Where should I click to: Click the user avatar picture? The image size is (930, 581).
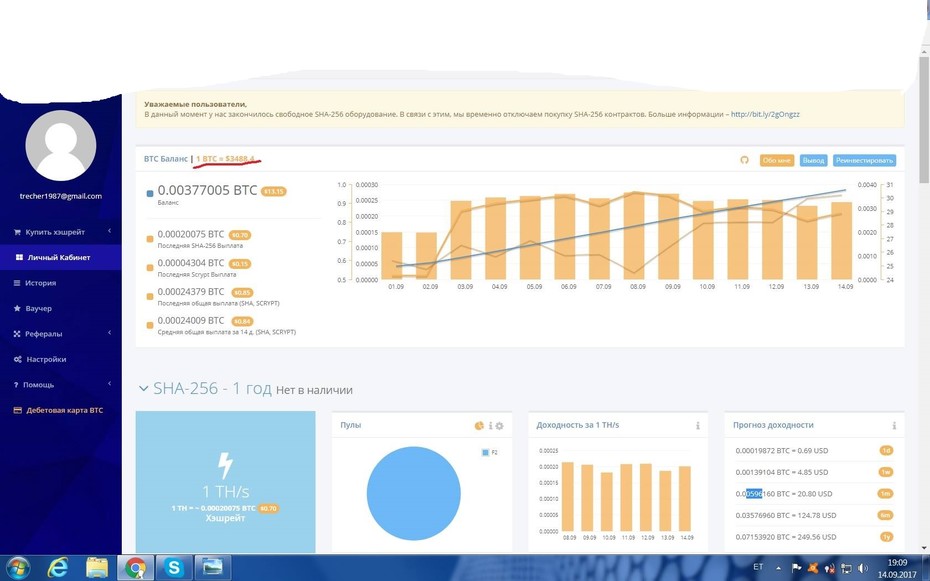pos(60,145)
